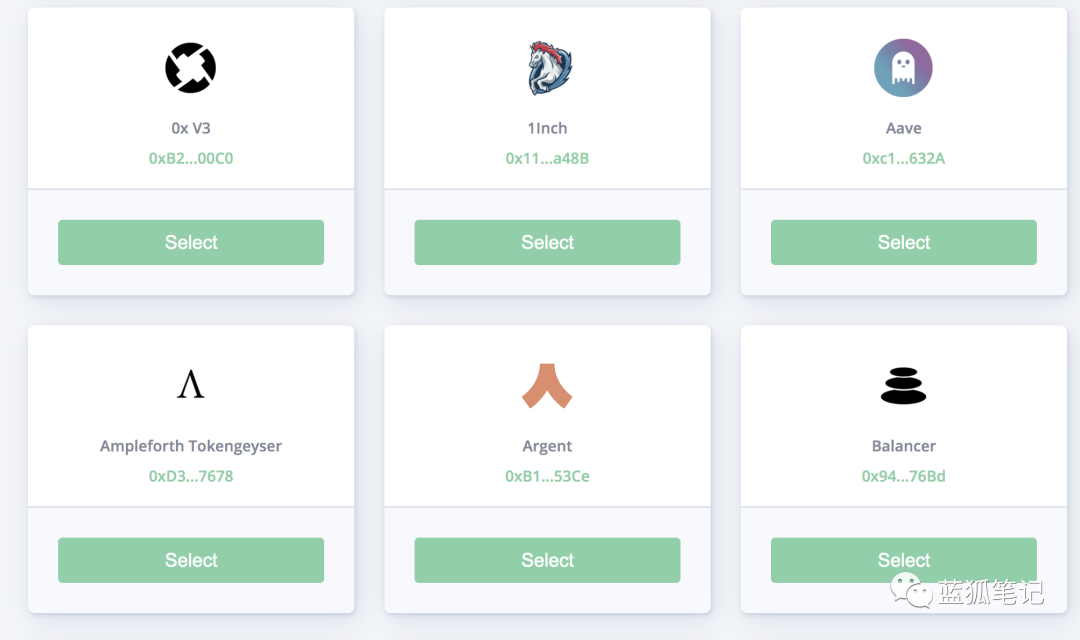Click the Argent orange logo

coord(547,386)
